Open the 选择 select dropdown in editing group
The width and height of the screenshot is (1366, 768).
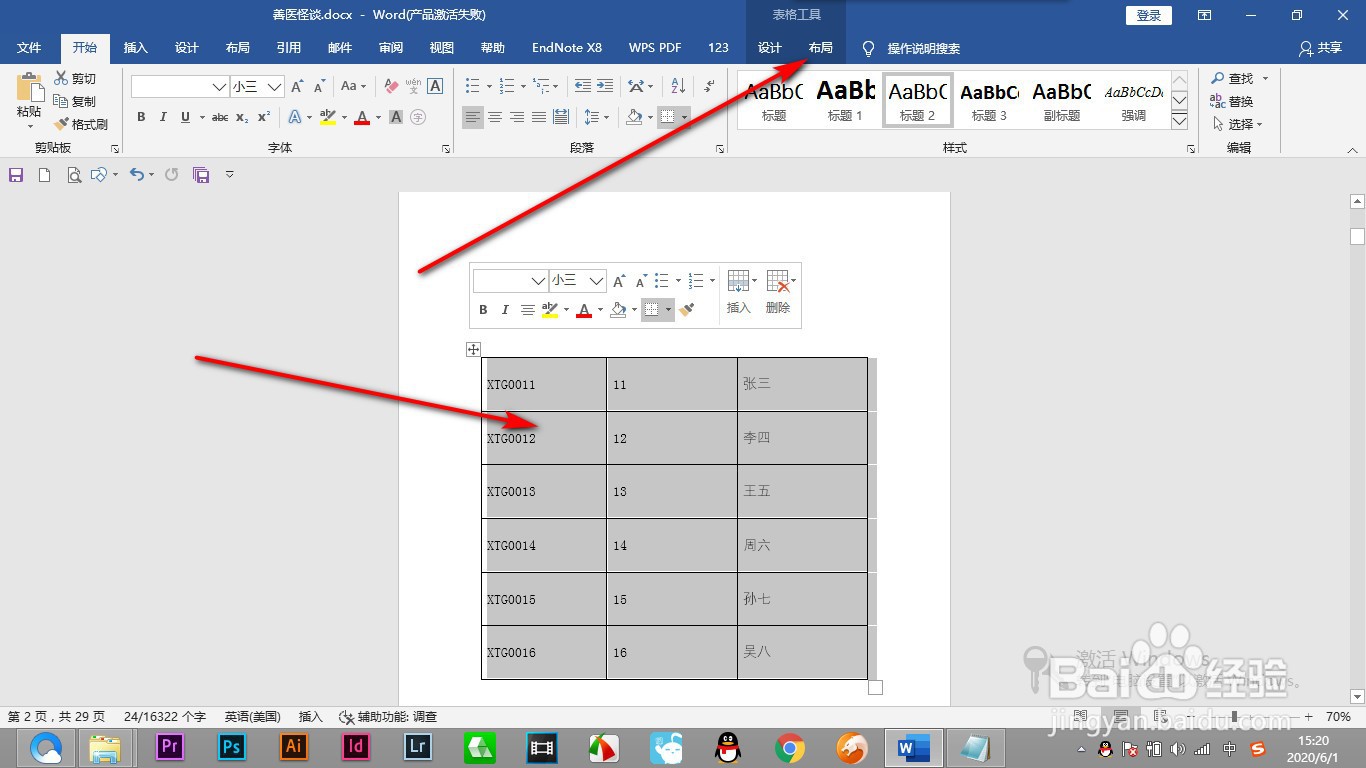(x=1239, y=124)
